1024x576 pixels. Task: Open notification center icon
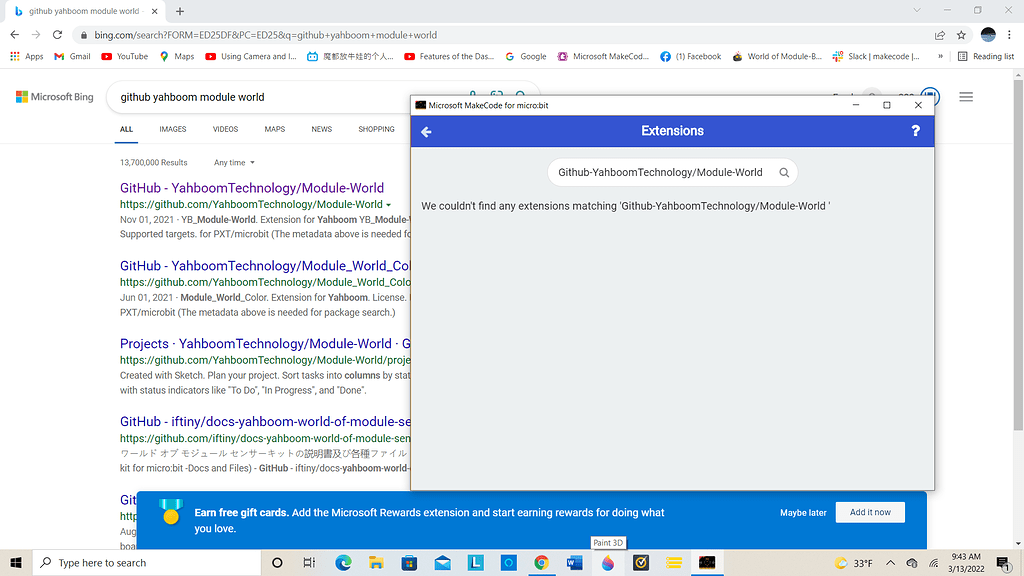1003,563
